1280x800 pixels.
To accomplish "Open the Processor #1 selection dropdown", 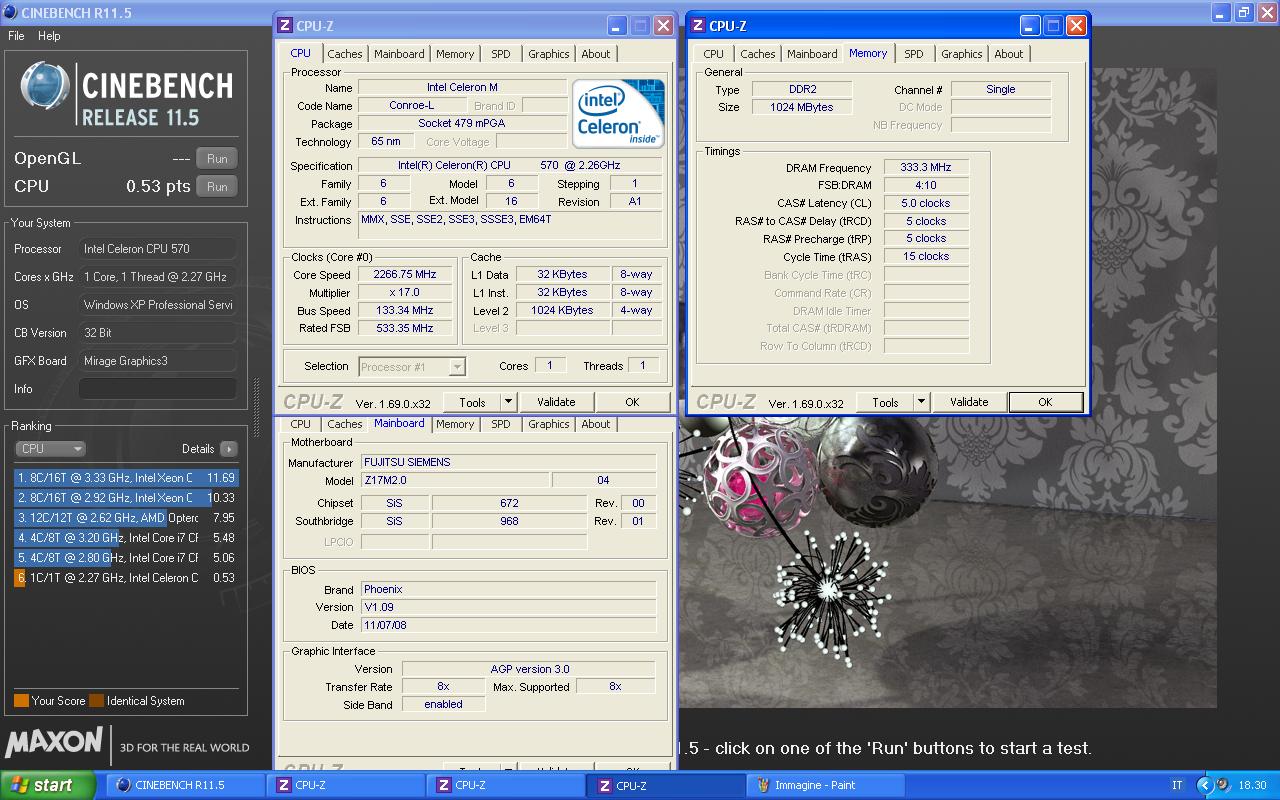I will 412,367.
